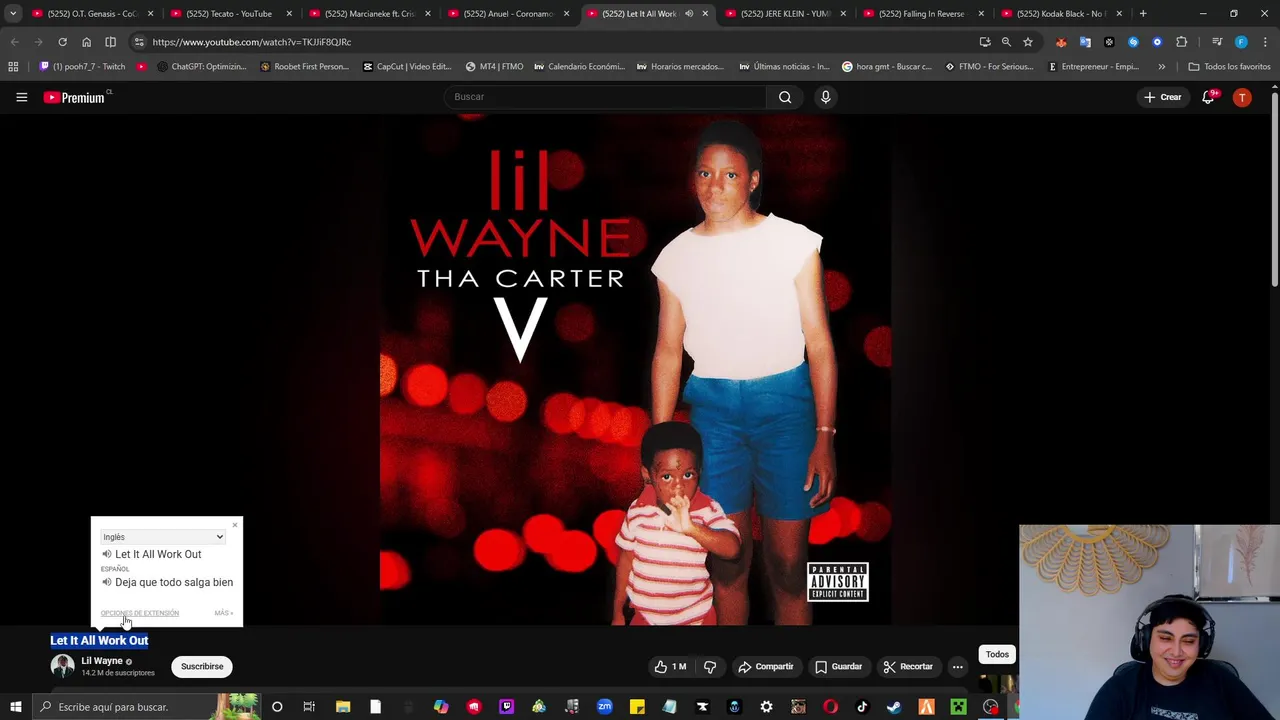Screen dimensions: 1280x720
Task: Go to browser home page
Action: click(86, 42)
